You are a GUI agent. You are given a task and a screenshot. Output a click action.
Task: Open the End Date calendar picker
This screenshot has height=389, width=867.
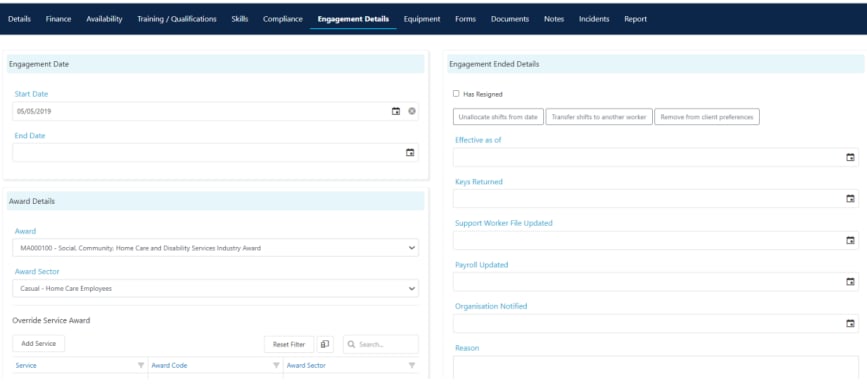pos(410,153)
